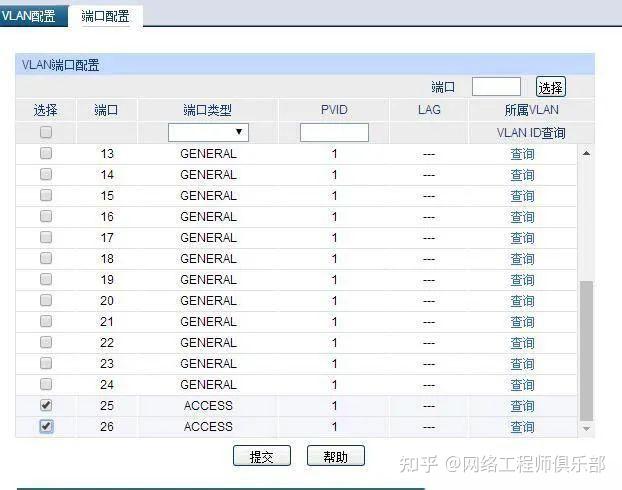This screenshot has width=622, height=490.
Task: Click the scrollbar up arrow
Action: click(x=586, y=153)
